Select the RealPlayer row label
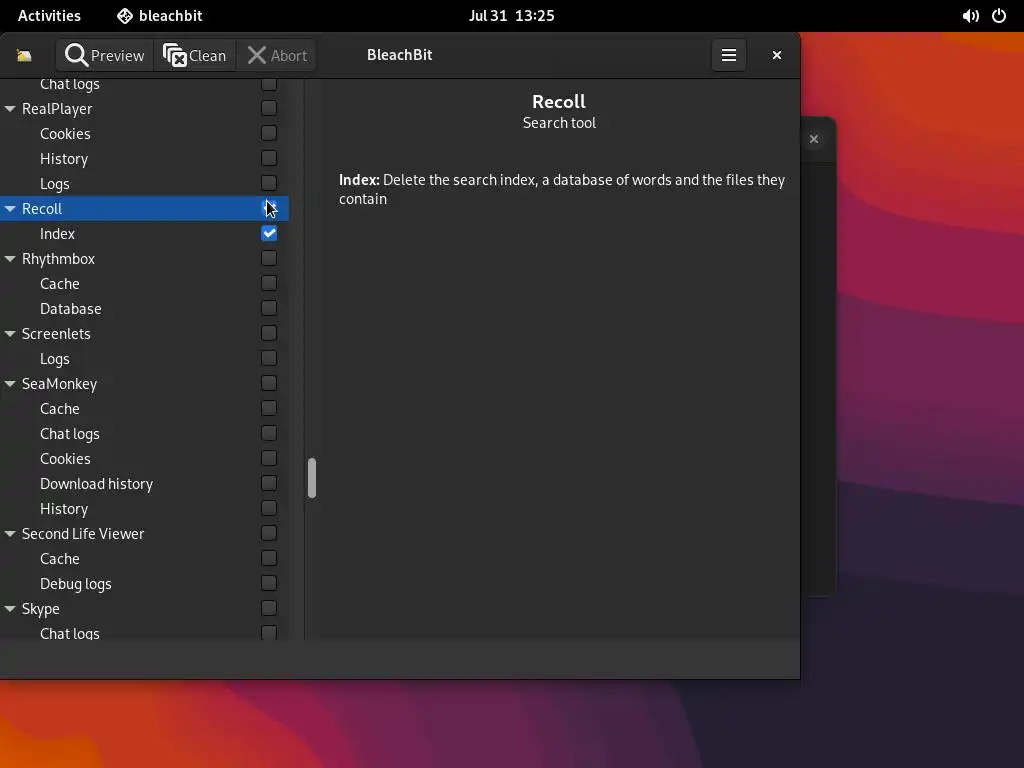The height and width of the screenshot is (768, 1024). [x=57, y=109]
